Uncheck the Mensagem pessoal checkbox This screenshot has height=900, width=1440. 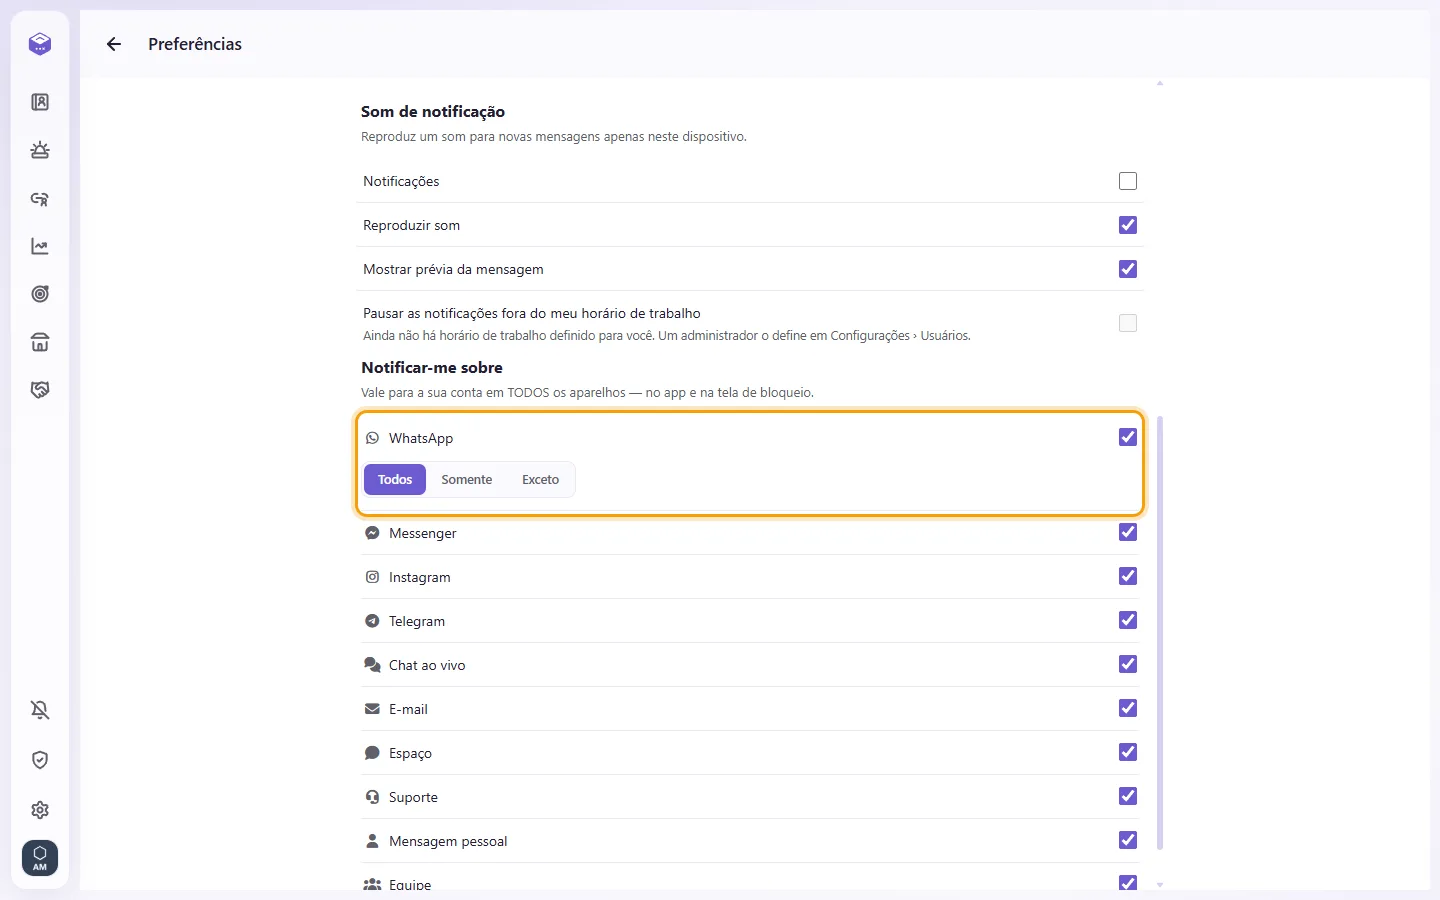[x=1128, y=840]
